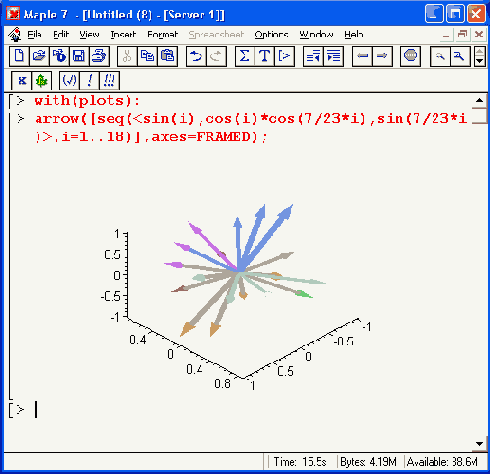Toggle the x Maple notation button
Viewport: 490px width, 474px height.
tap(22, 81)
